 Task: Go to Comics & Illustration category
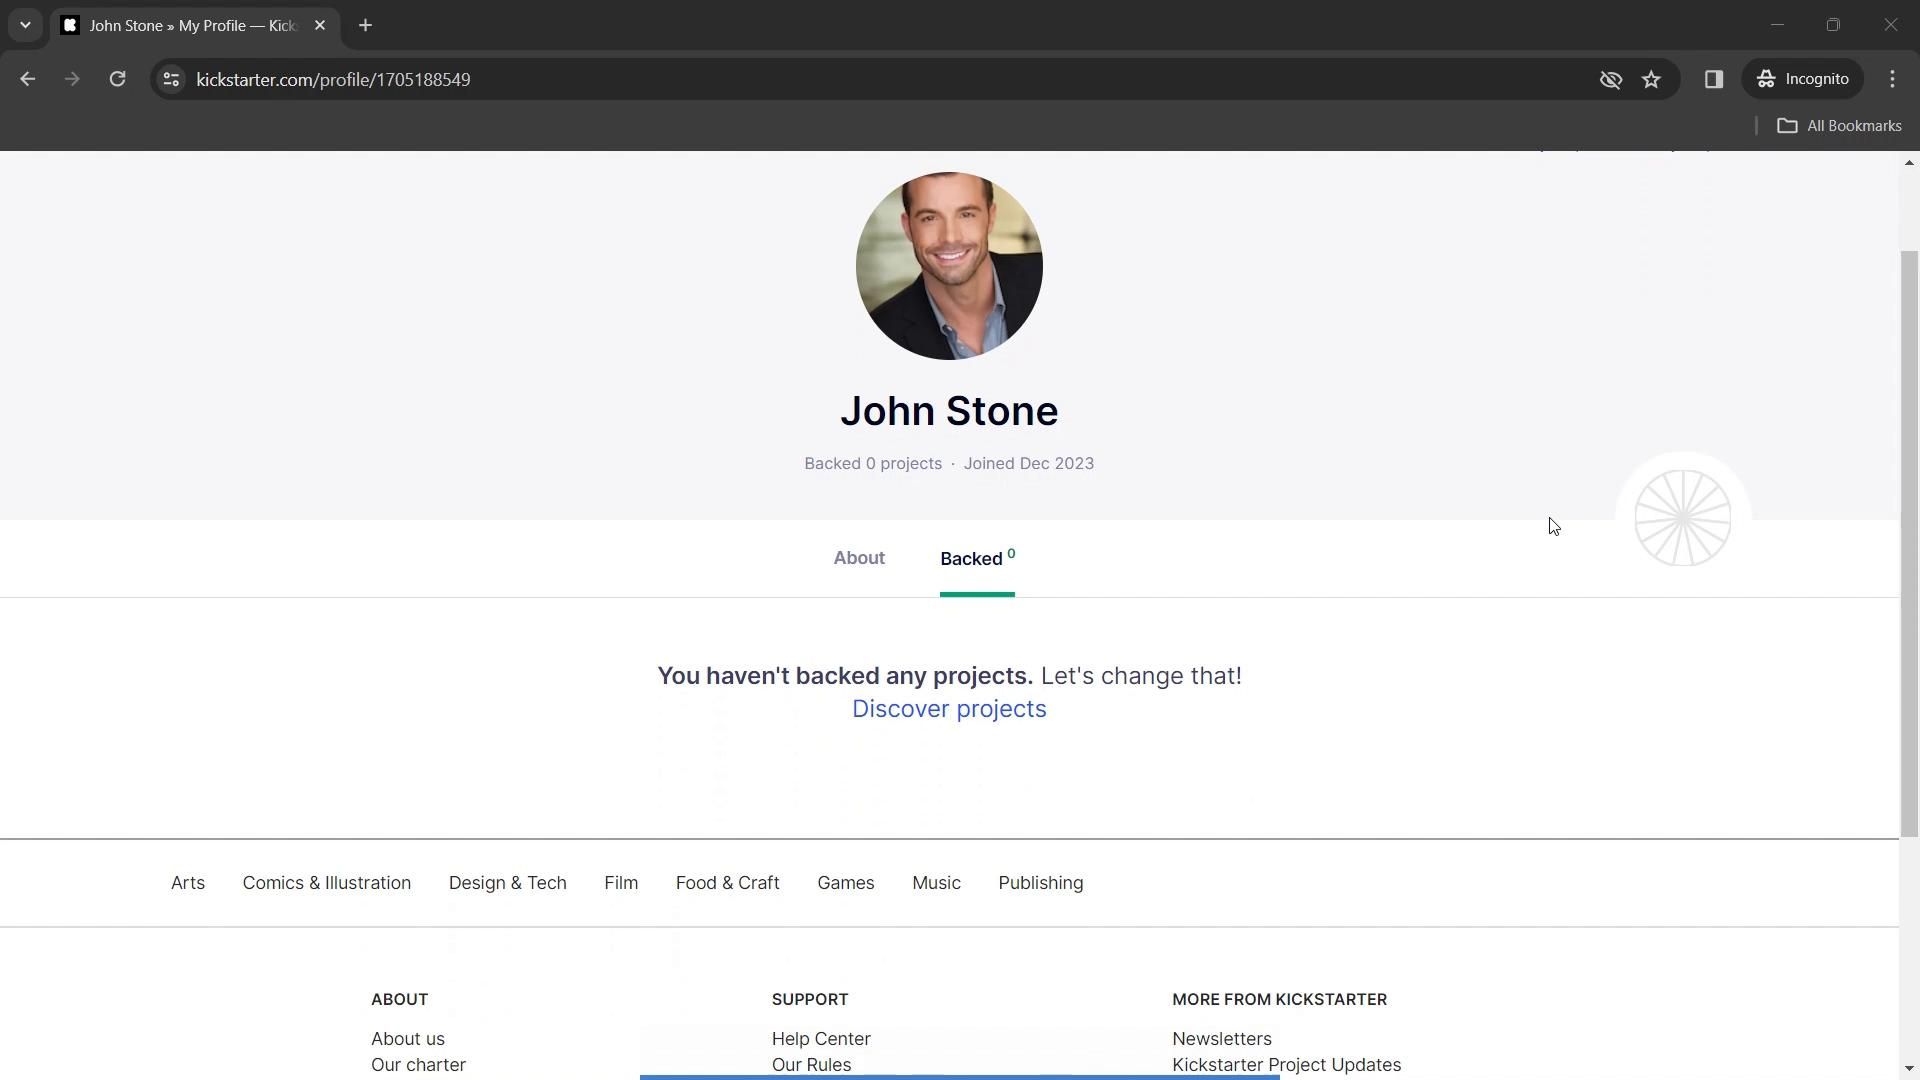pyautogui.click(x=326, y=883)
